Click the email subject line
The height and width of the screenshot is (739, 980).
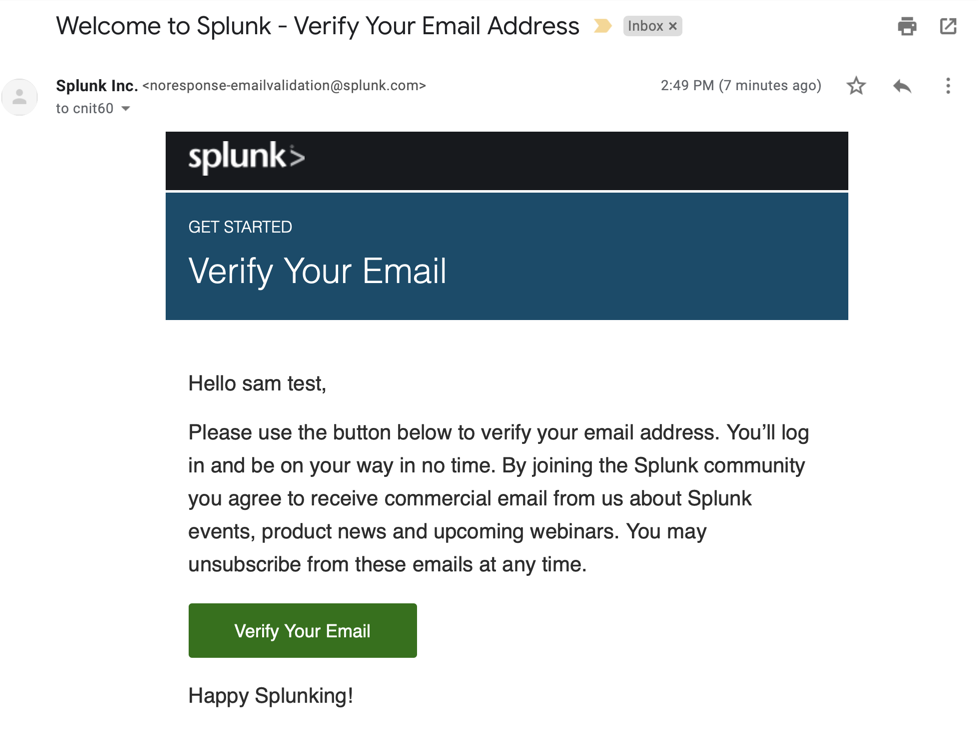pos(317,26)
